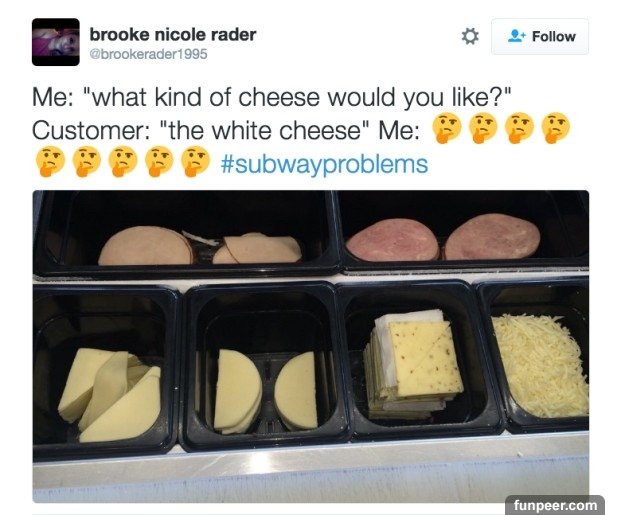
Task: Click the Follow button
Action: coord(540,36)
